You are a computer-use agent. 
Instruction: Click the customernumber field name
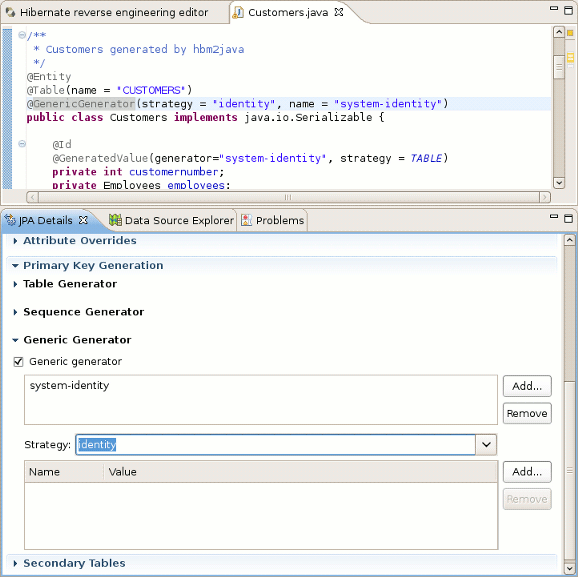pos(174,172)
